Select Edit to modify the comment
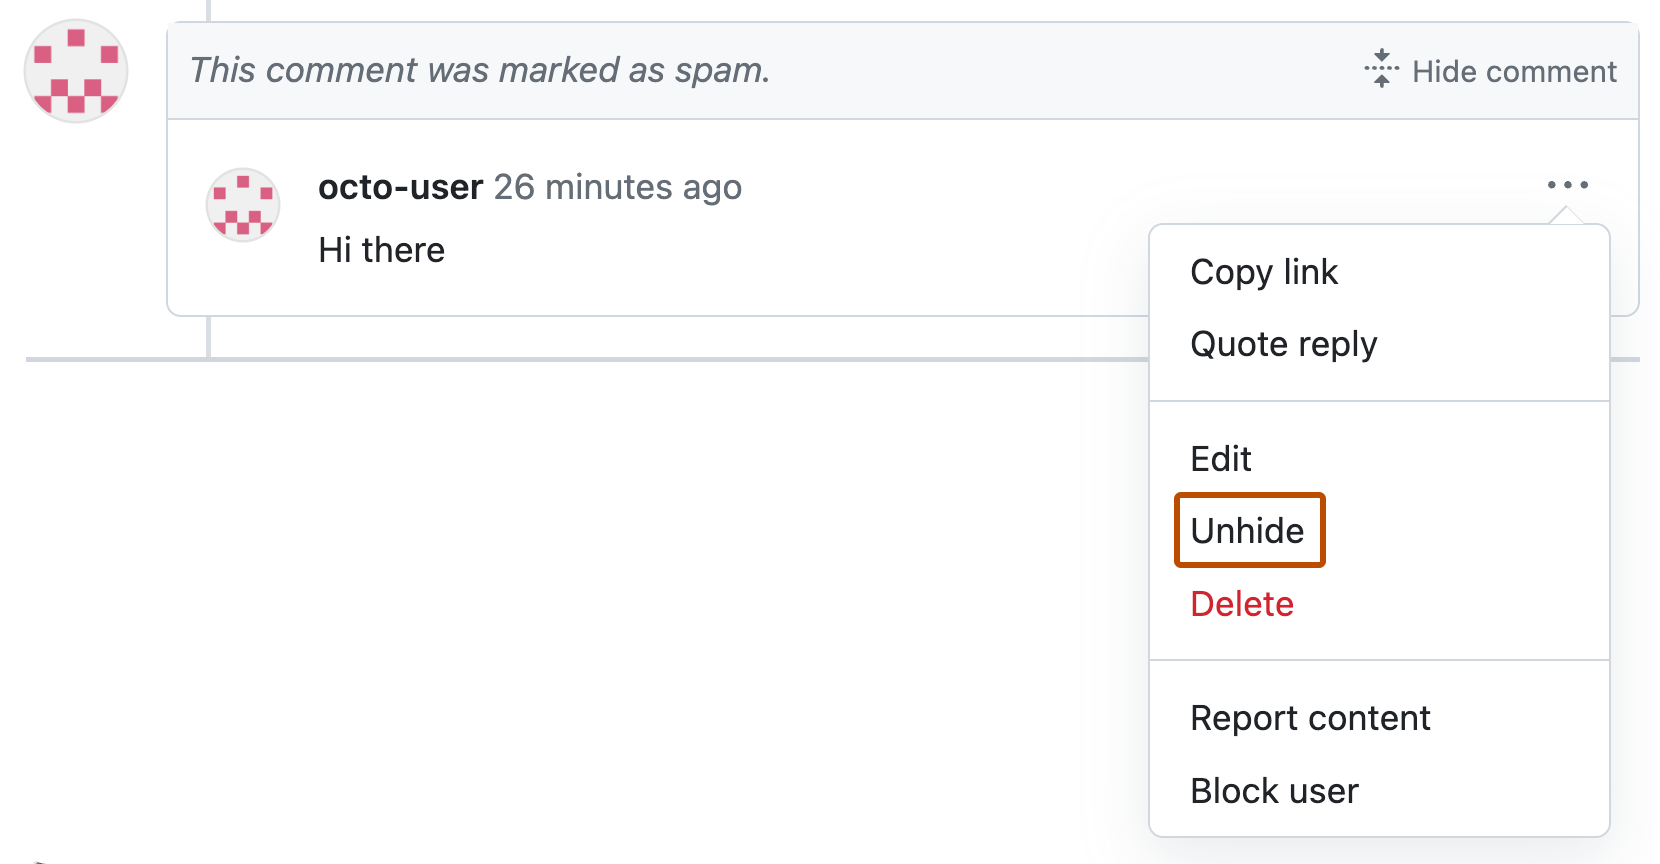 coord(1220,458)
